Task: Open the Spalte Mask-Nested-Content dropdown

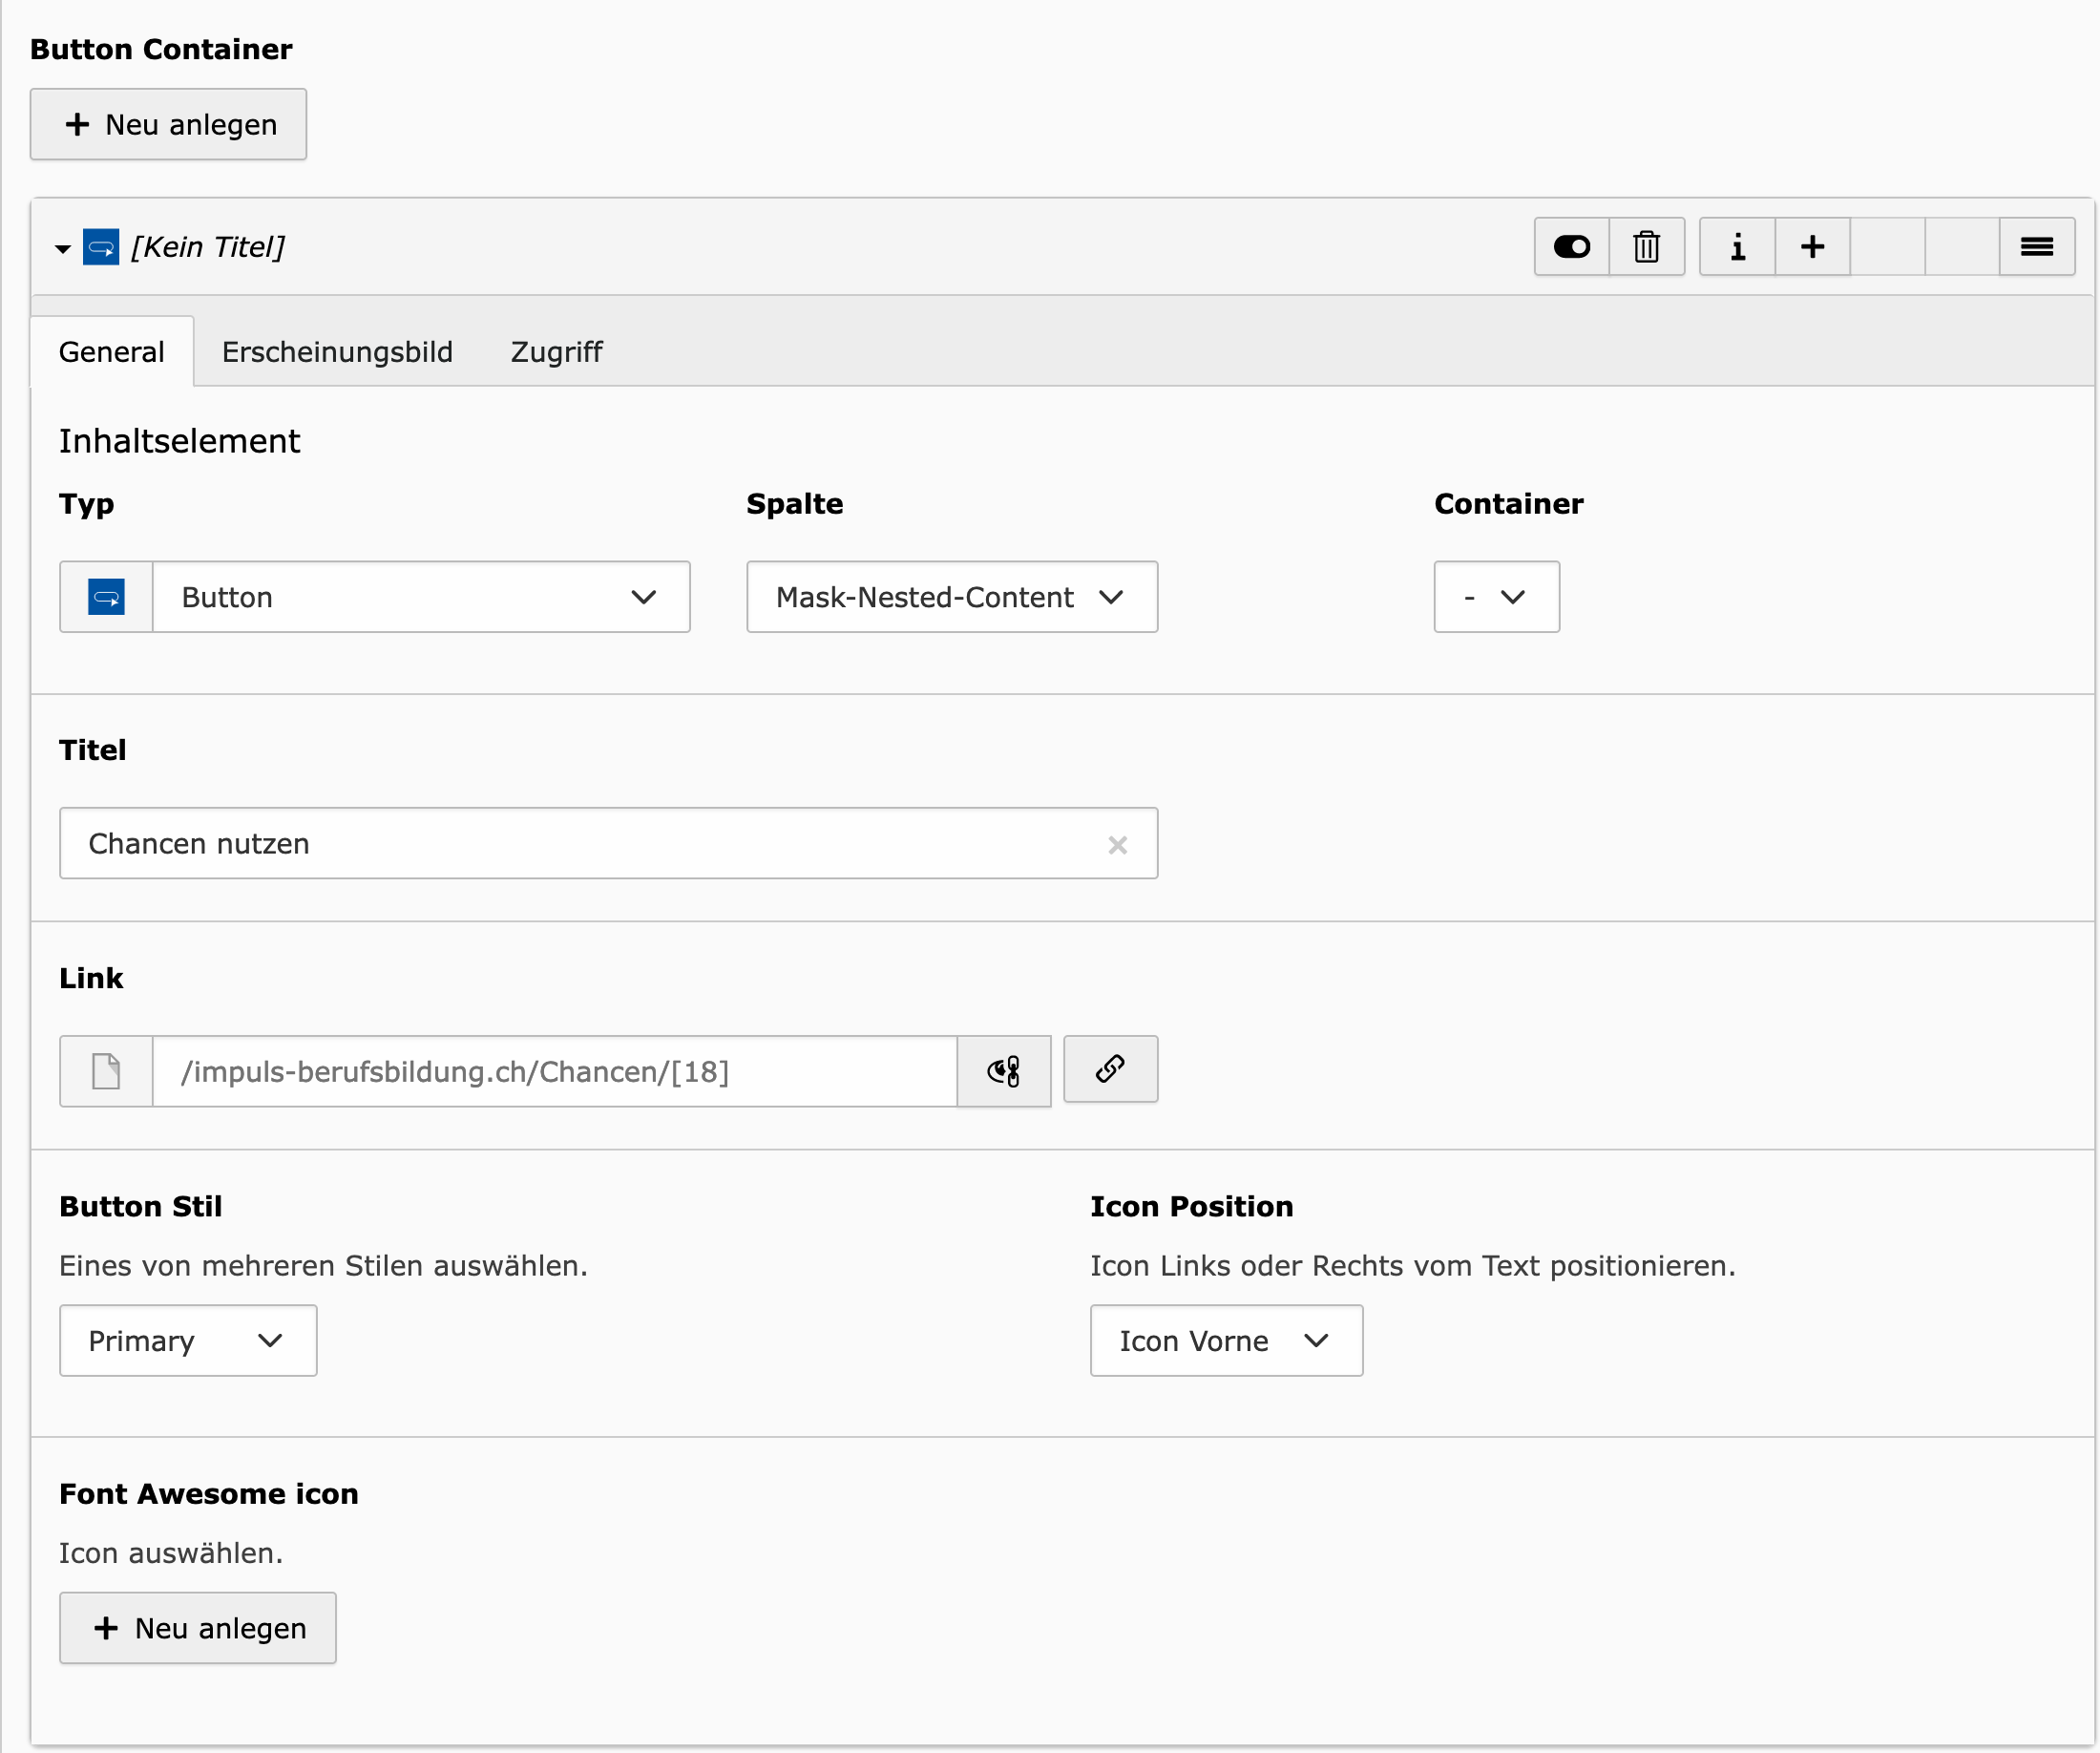Action: point(951,597)
